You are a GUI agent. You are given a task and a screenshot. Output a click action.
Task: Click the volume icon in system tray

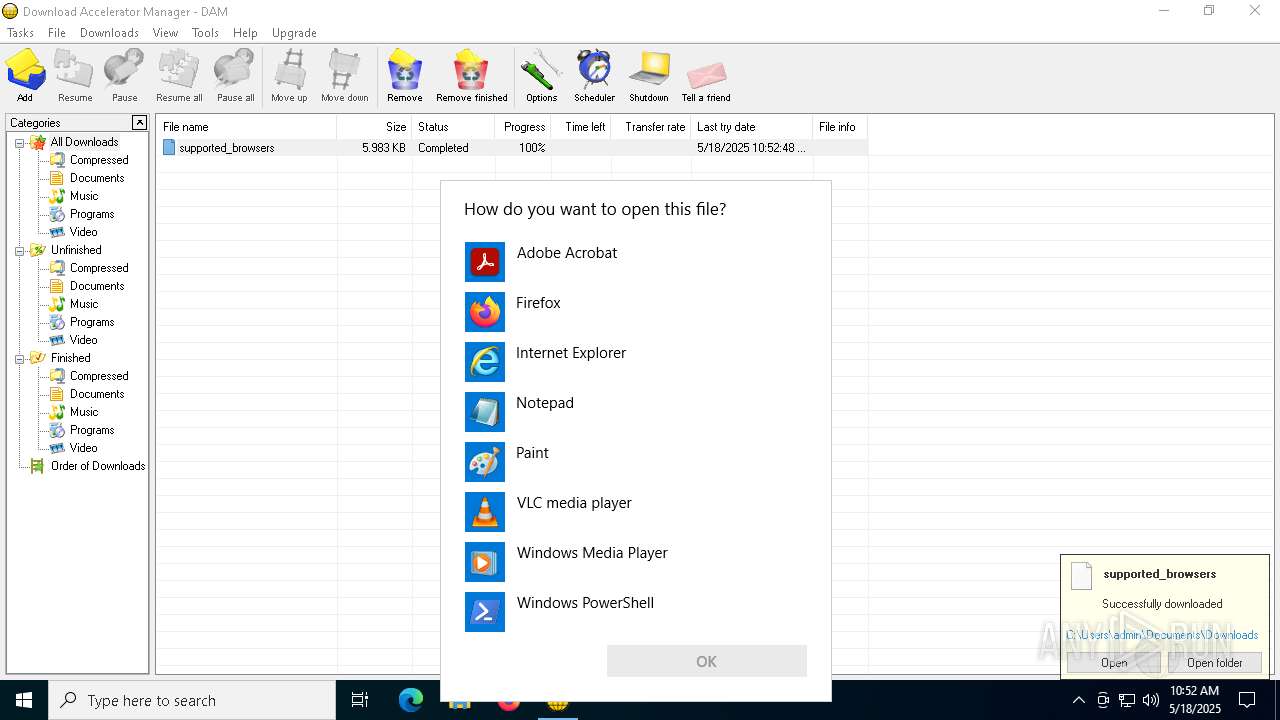[1151, 700]
